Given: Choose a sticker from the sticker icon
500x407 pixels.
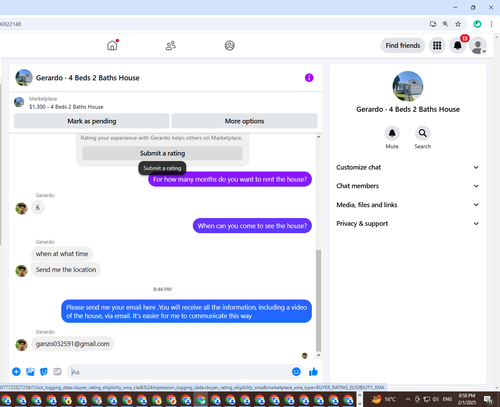Looking at the screenshot, I should pos(44,371).
